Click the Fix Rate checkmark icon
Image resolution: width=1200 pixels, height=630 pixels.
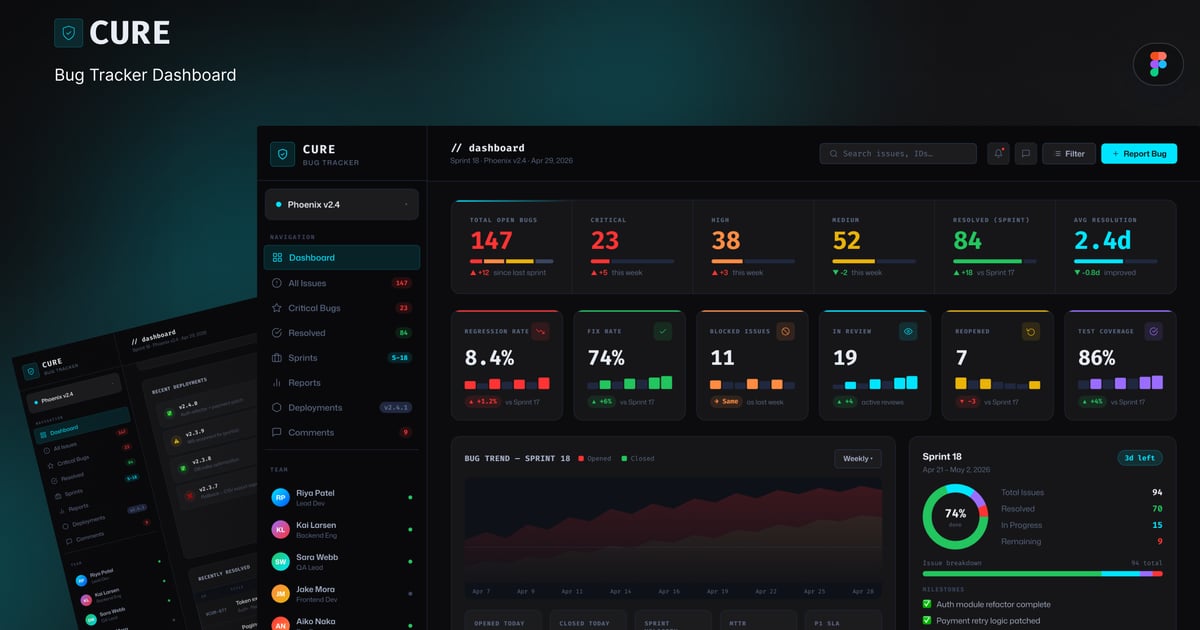coord(663,331)
